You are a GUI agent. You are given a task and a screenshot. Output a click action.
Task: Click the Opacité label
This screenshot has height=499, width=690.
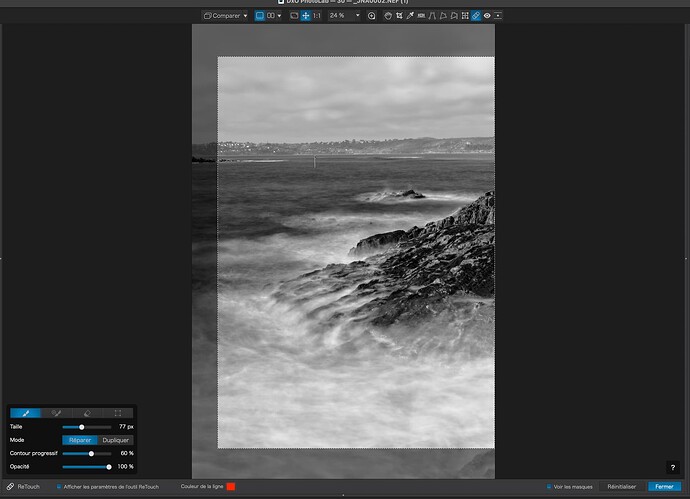(19, 466)
